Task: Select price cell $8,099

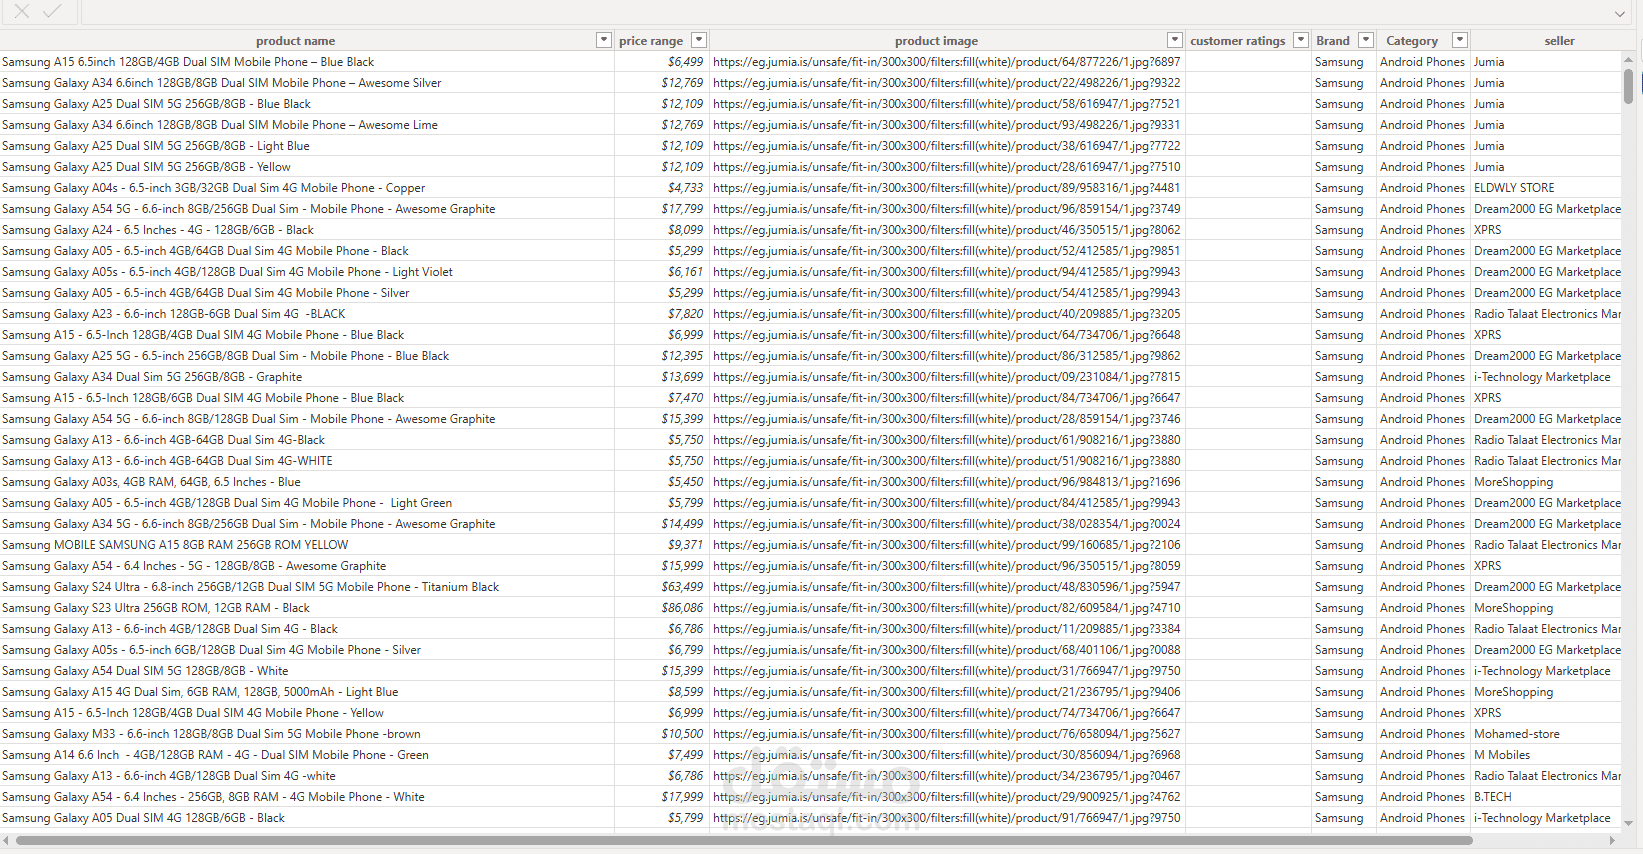Action: [x=685, y=230]
